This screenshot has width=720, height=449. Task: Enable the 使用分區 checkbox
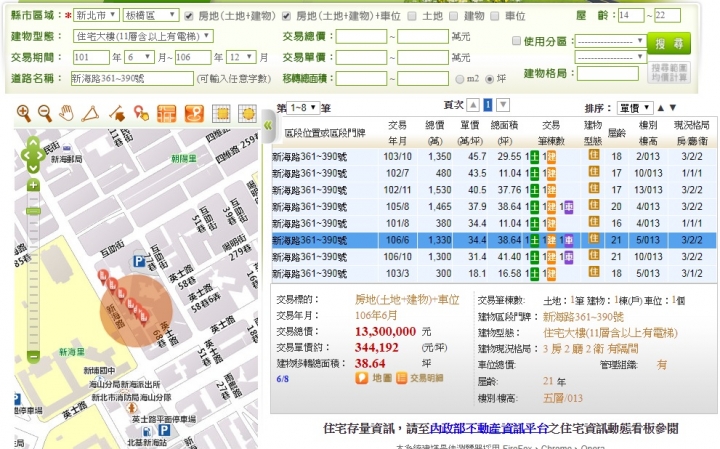click(x=516, y=41)
